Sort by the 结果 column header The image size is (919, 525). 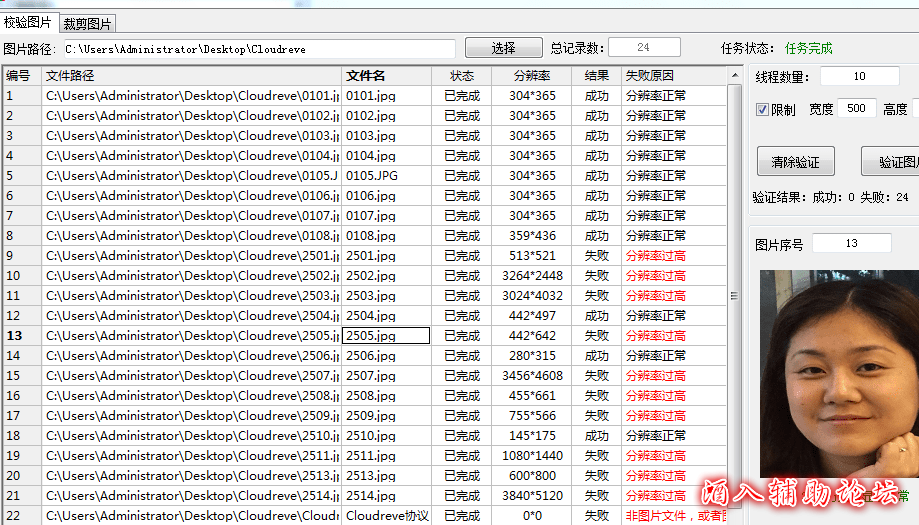(x=597, y=76)
